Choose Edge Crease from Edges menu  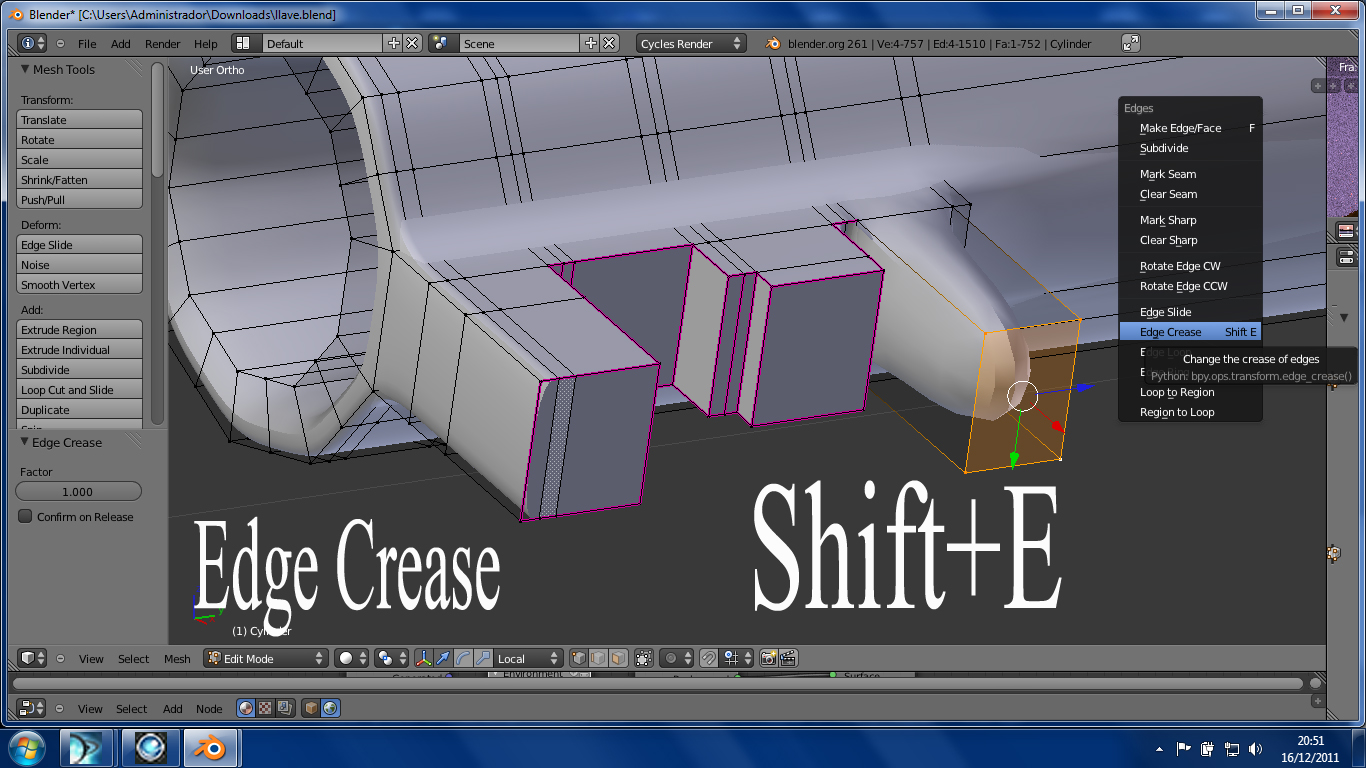[1190, 332]
